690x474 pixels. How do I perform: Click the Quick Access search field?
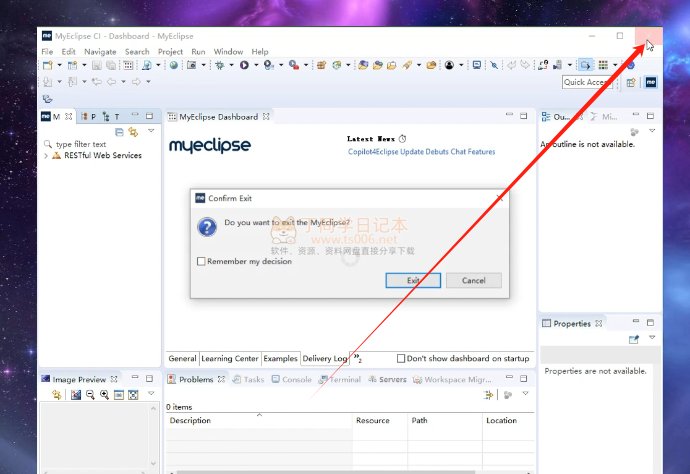tap(586, 83)
